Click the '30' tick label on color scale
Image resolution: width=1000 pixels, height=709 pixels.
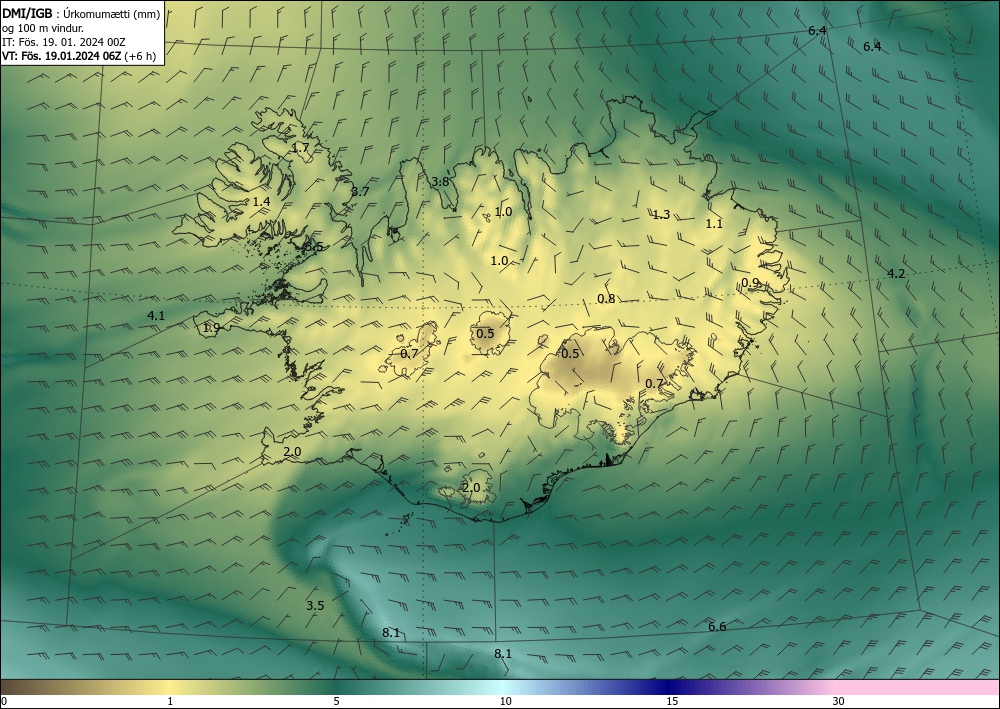click(839, 702)
